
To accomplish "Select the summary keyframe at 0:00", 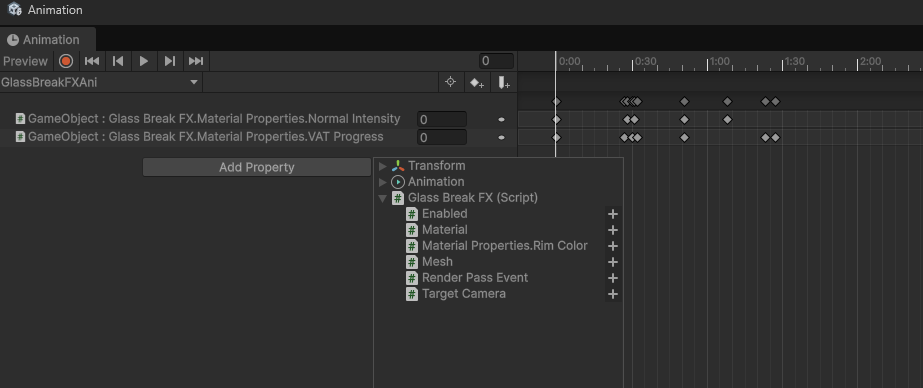I will pyautogui.click(x=556, y=101).
